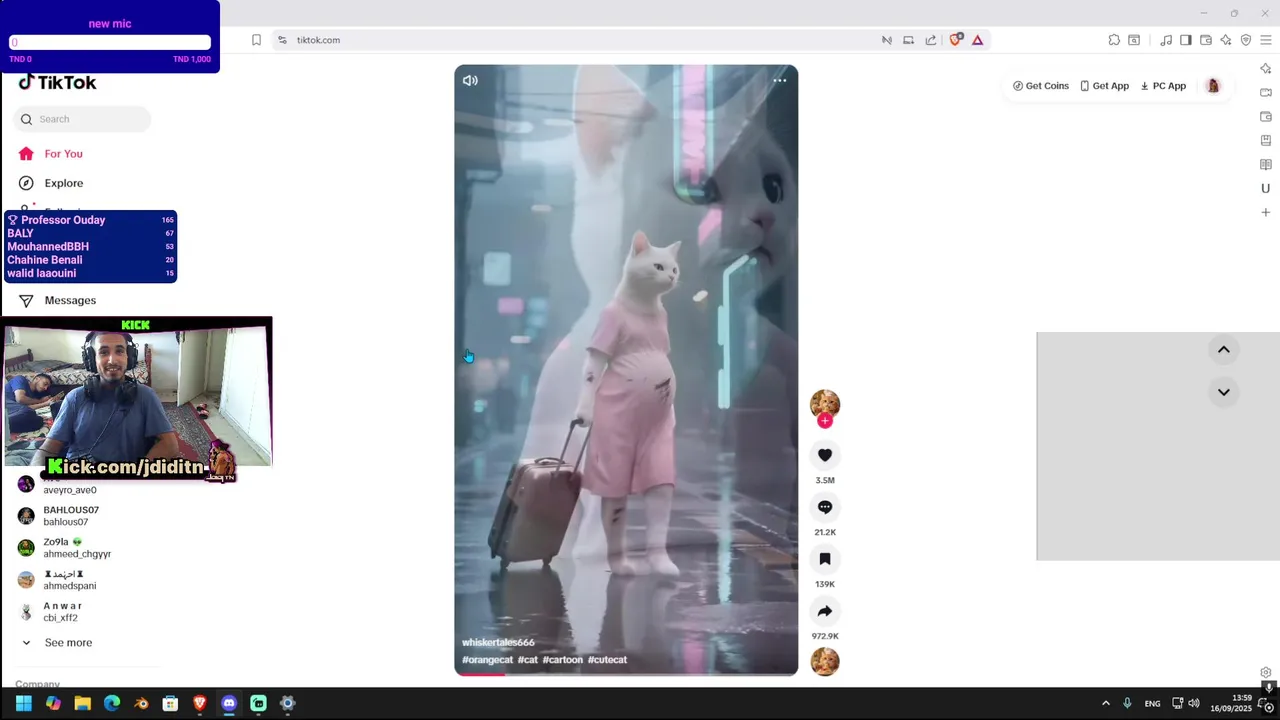Viewport: 1280px width, 720px height.
Task: Go to next video arrow
Action: pos(1223,392)
